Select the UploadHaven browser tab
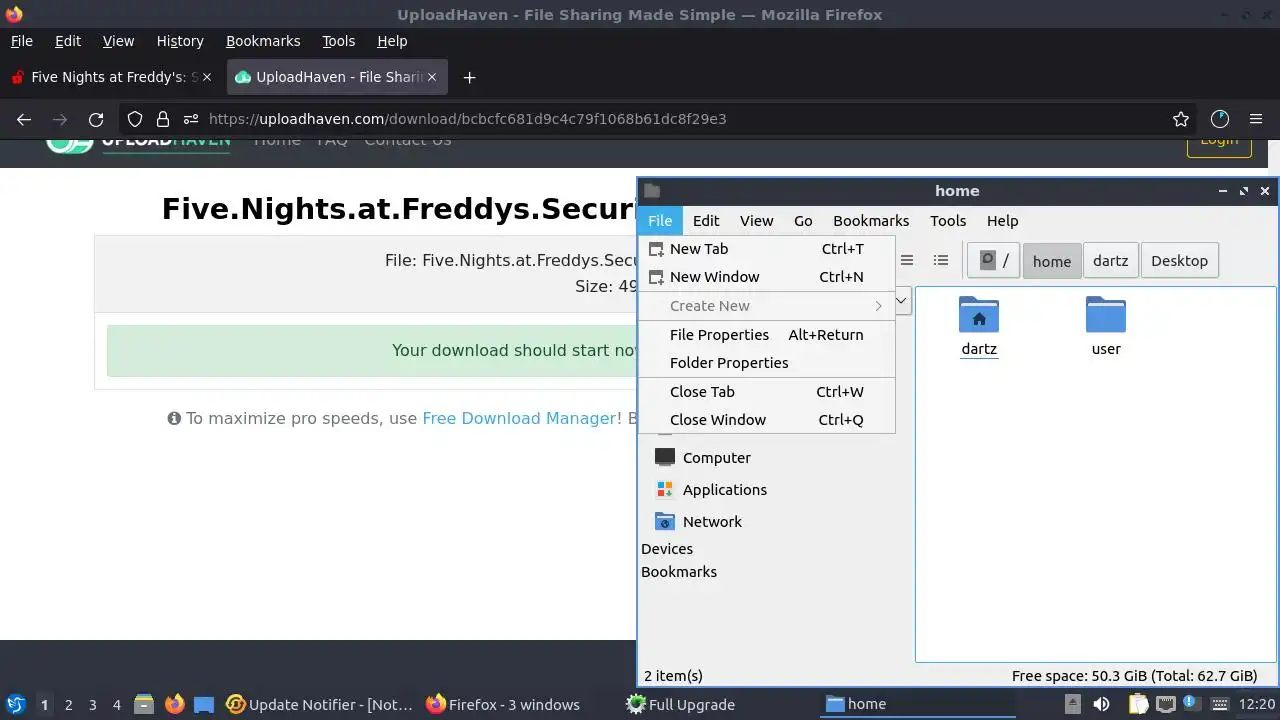This screenshot has width=1280, height=720. pyautogui.click(x=338, y=77)
